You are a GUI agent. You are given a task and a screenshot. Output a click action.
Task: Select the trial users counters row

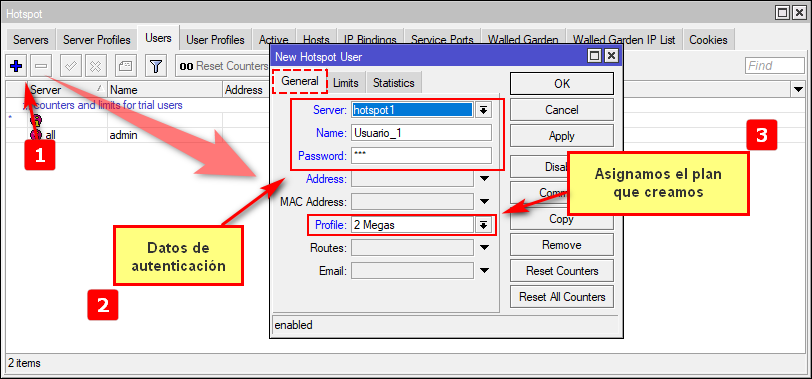tap(137, 105)
